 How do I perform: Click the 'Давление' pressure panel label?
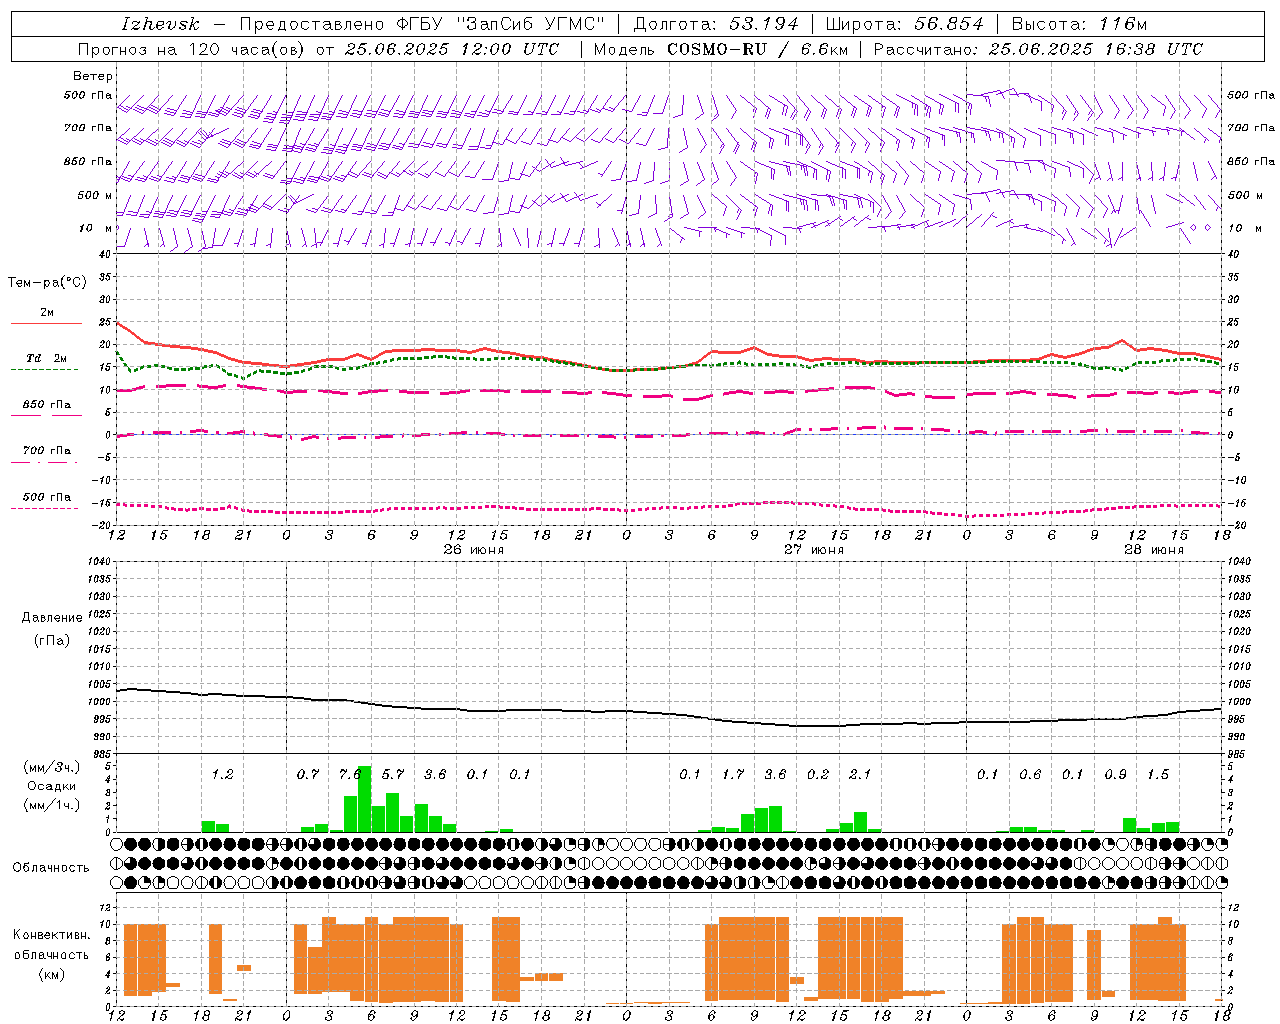(52, 618)
